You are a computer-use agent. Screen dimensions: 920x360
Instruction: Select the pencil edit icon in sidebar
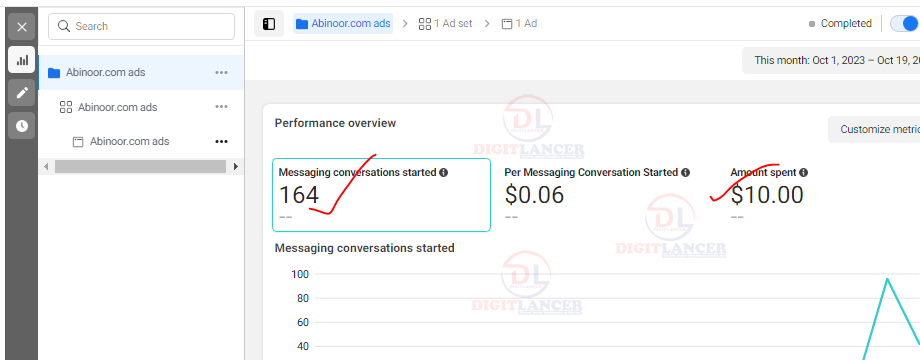click(22, 93)
